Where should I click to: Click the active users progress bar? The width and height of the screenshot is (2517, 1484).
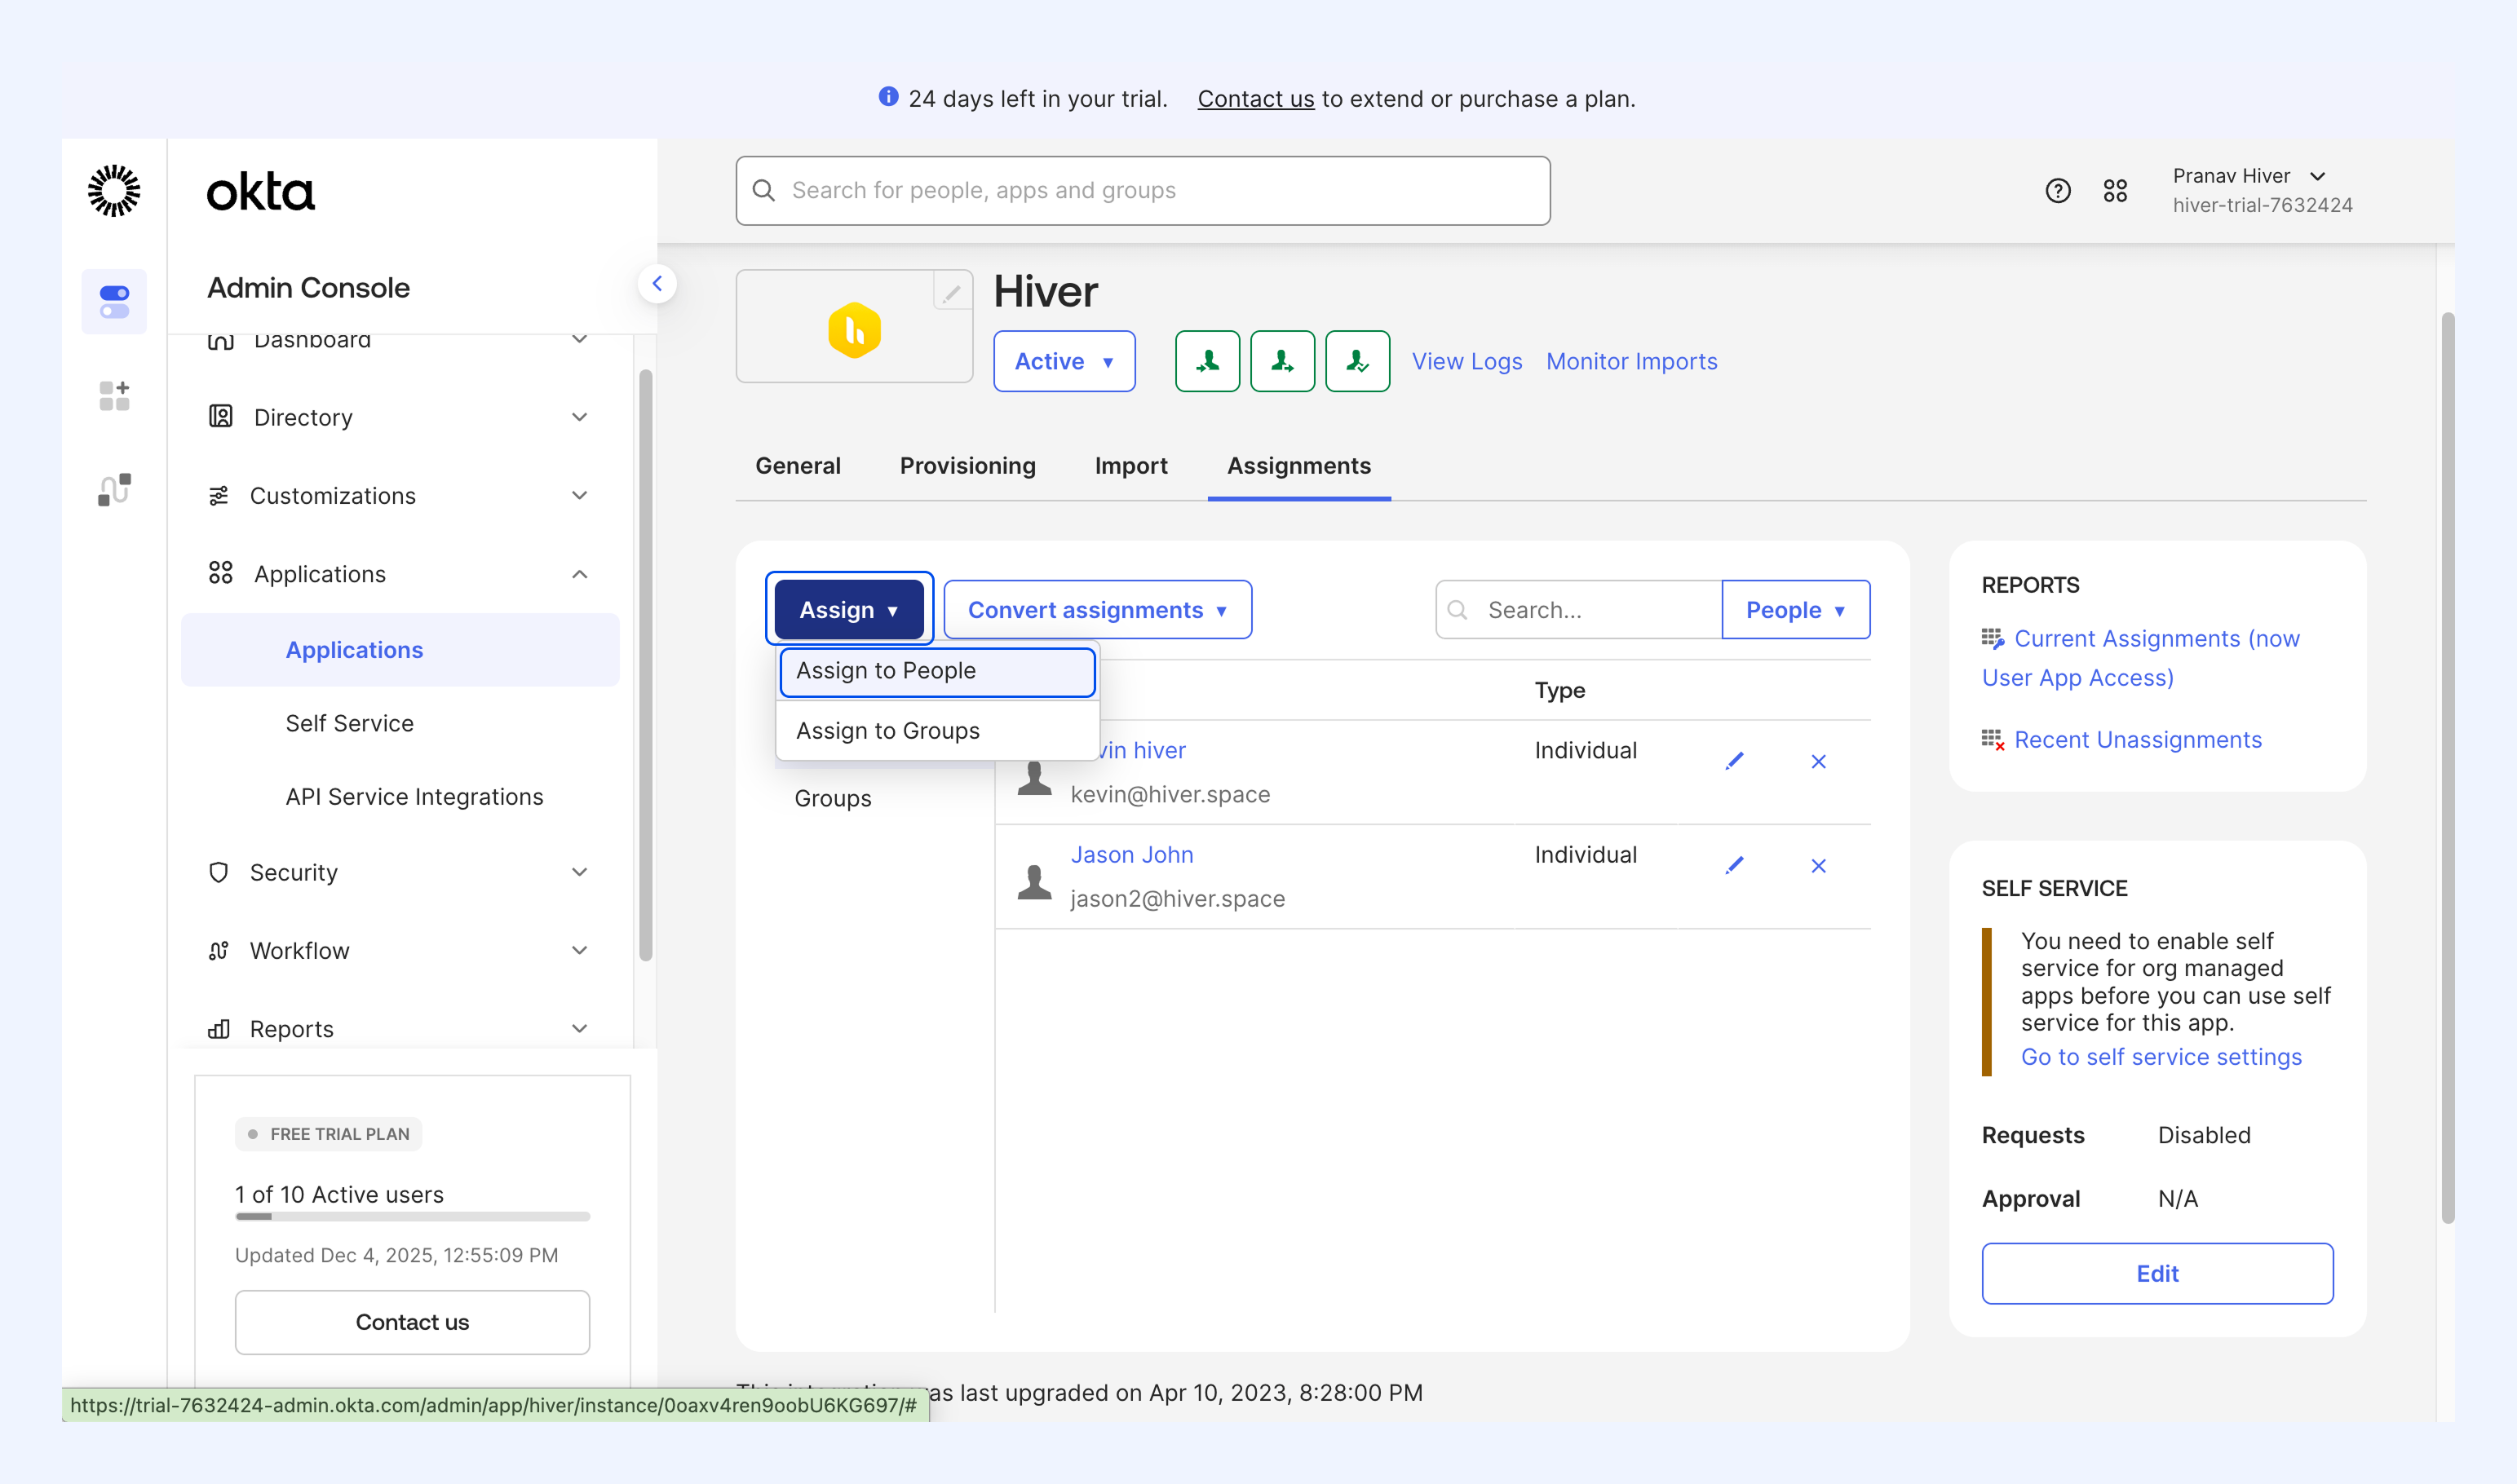412,1217
